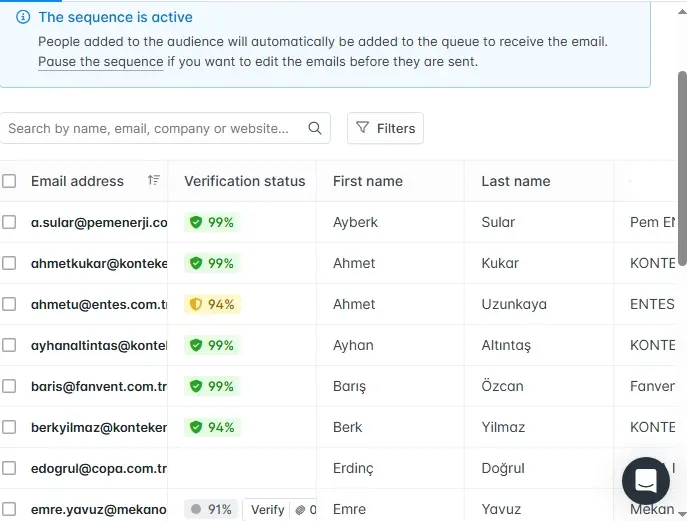Sort by the Verification status column
Image resolution: width=687 pixels, height=521 pixels.
(244, 181)
